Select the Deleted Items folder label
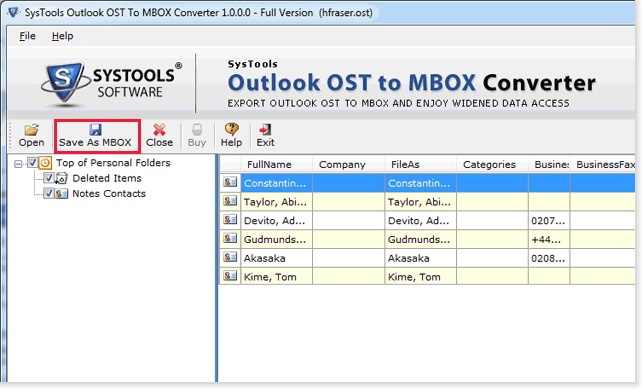 [107, 178]
